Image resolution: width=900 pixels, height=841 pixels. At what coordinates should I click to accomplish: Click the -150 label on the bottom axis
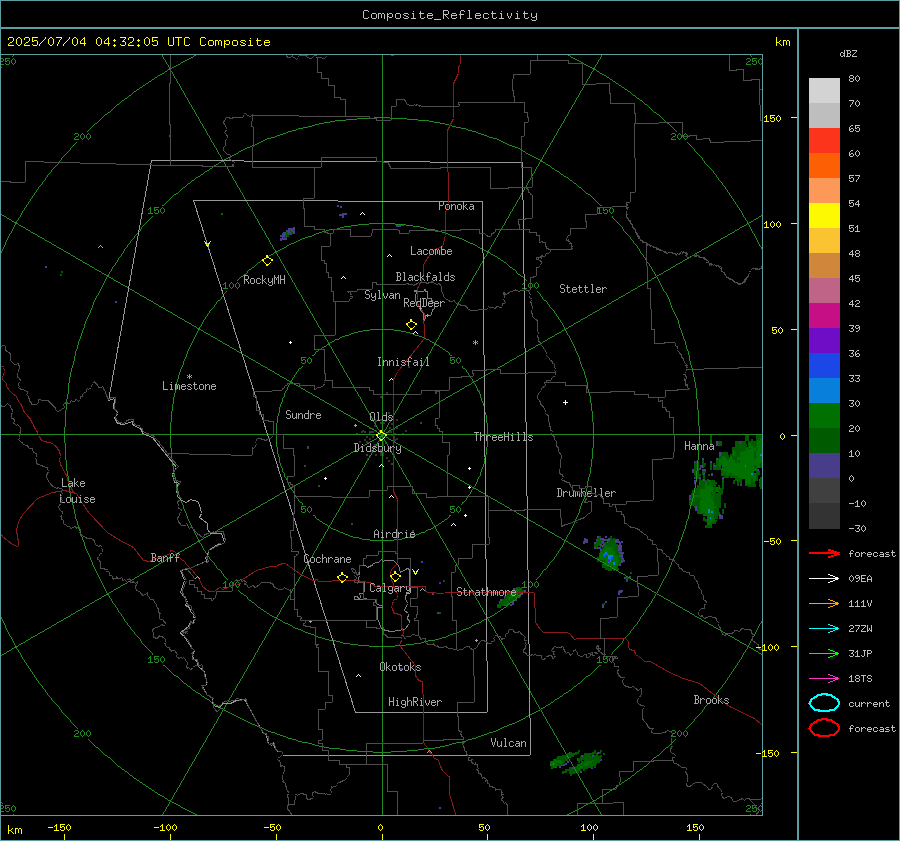[x=59, y=828]
